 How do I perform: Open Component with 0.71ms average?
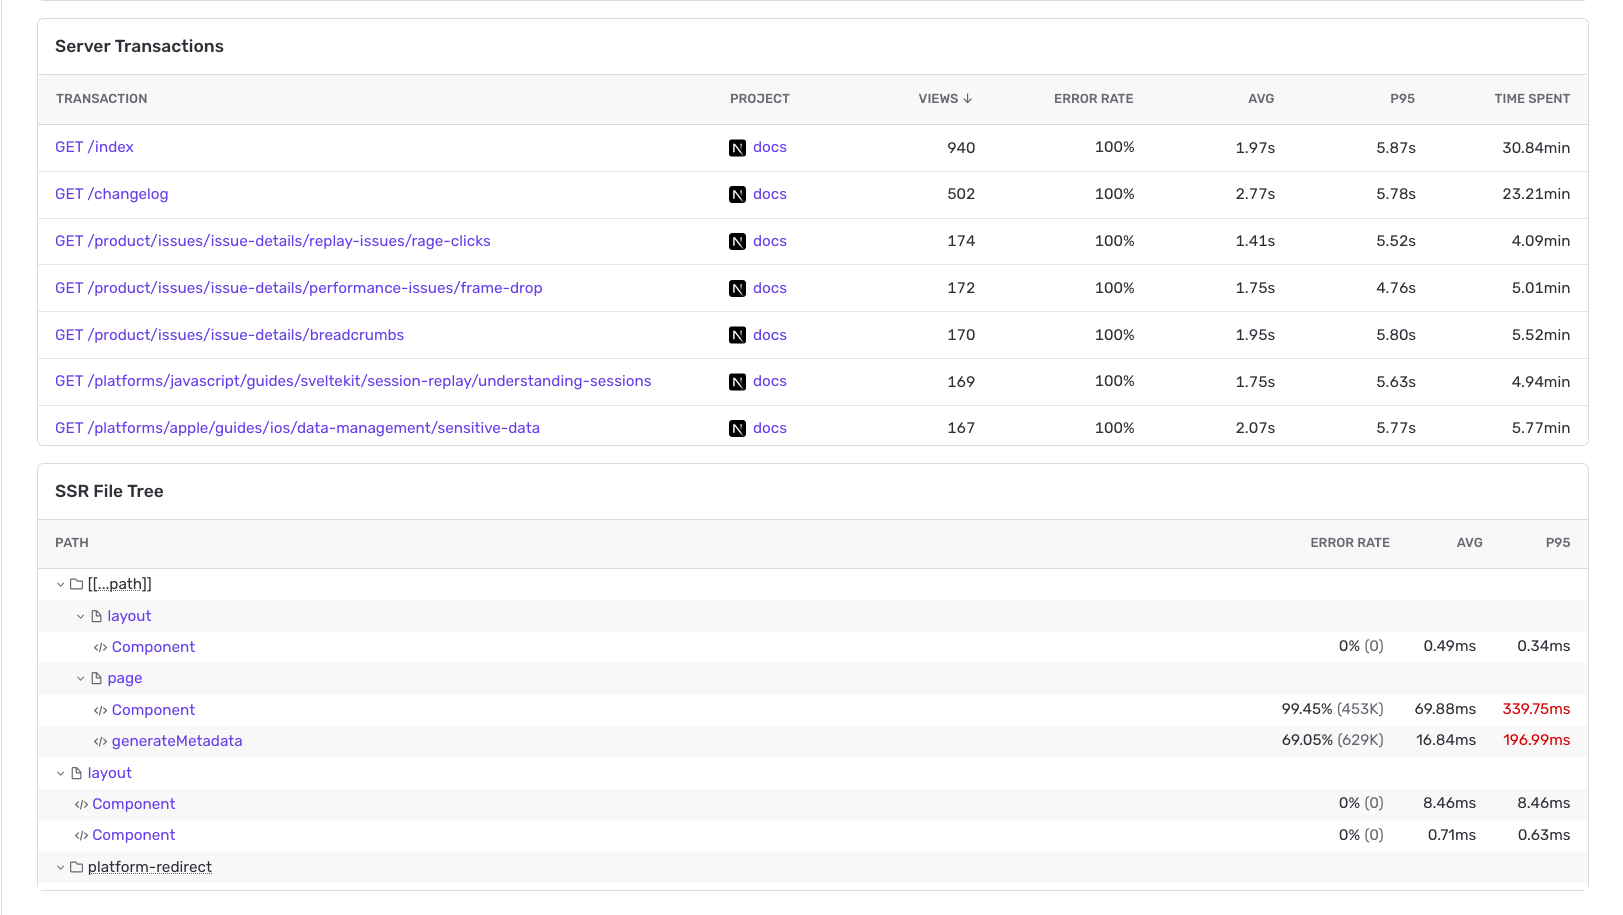click(134, 835)
